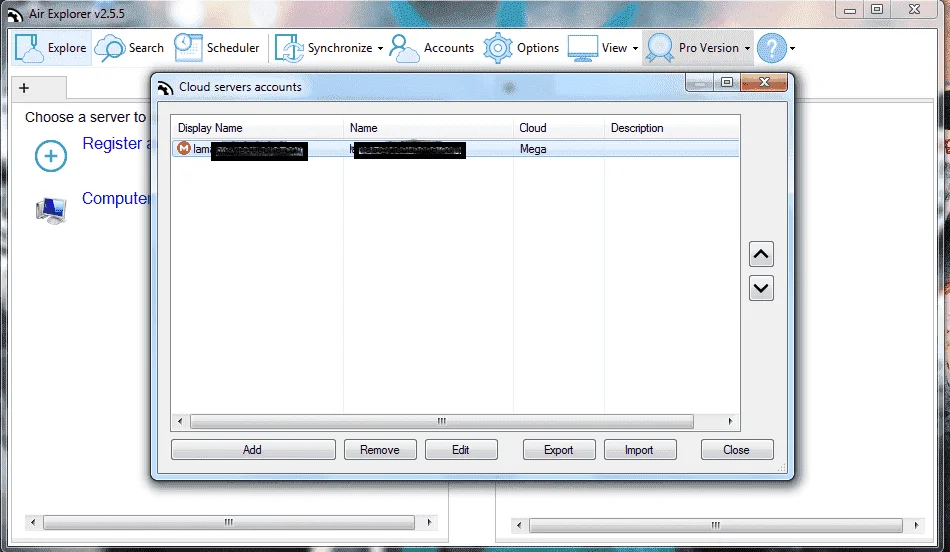Image resolution: width=950 pixels, height=552 pixels.
Task: Click the Import accounts button
Action: click(639, 450)
